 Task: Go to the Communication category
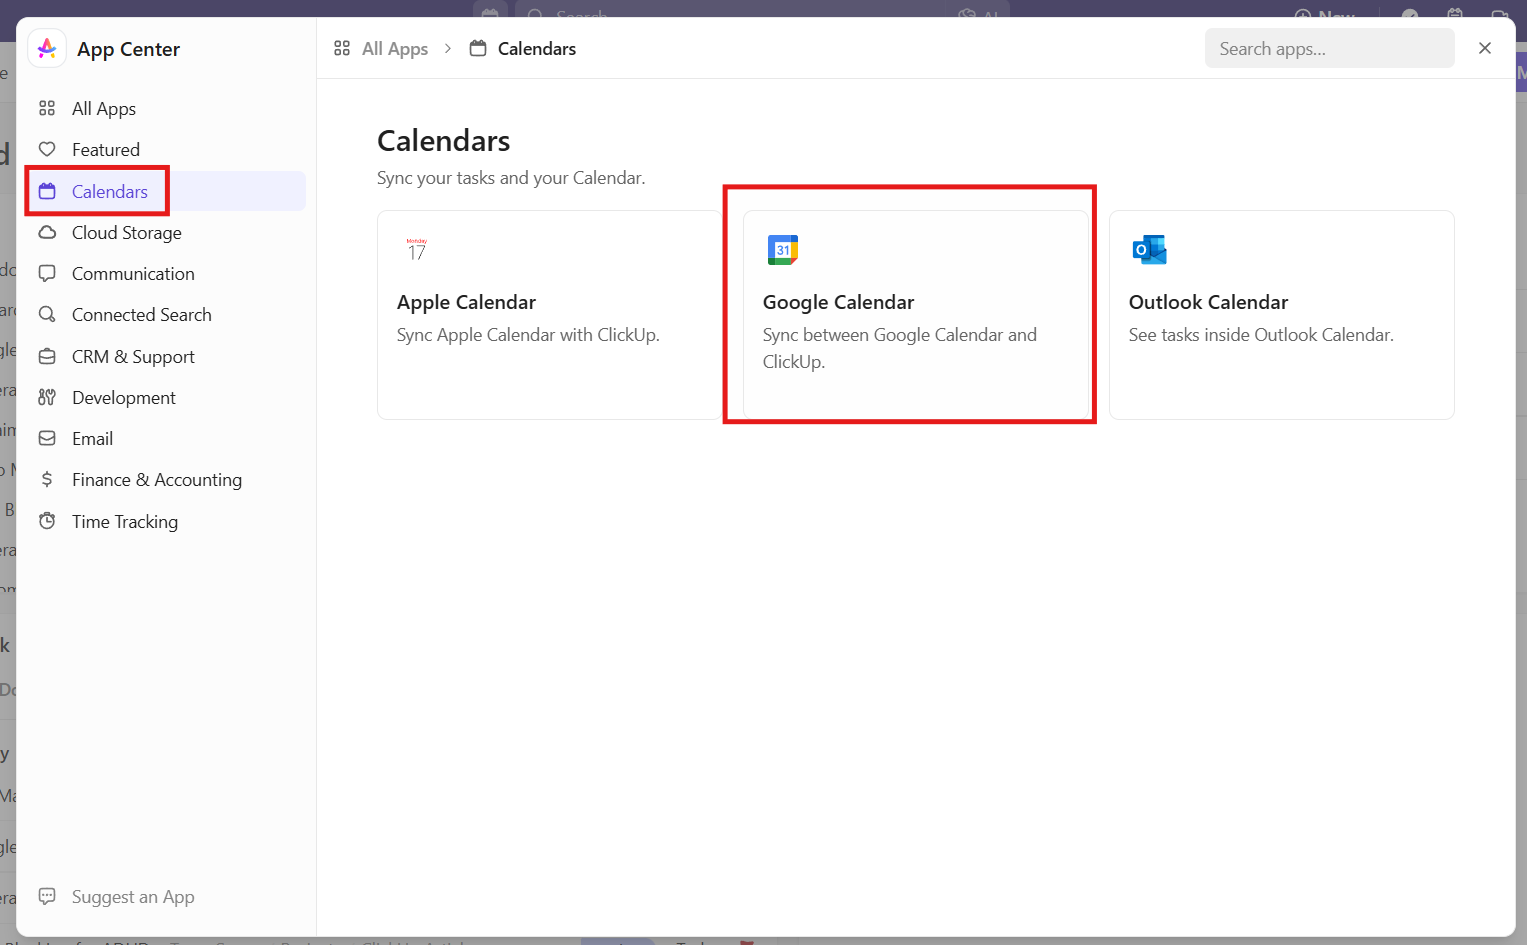(x=133, y=274)
